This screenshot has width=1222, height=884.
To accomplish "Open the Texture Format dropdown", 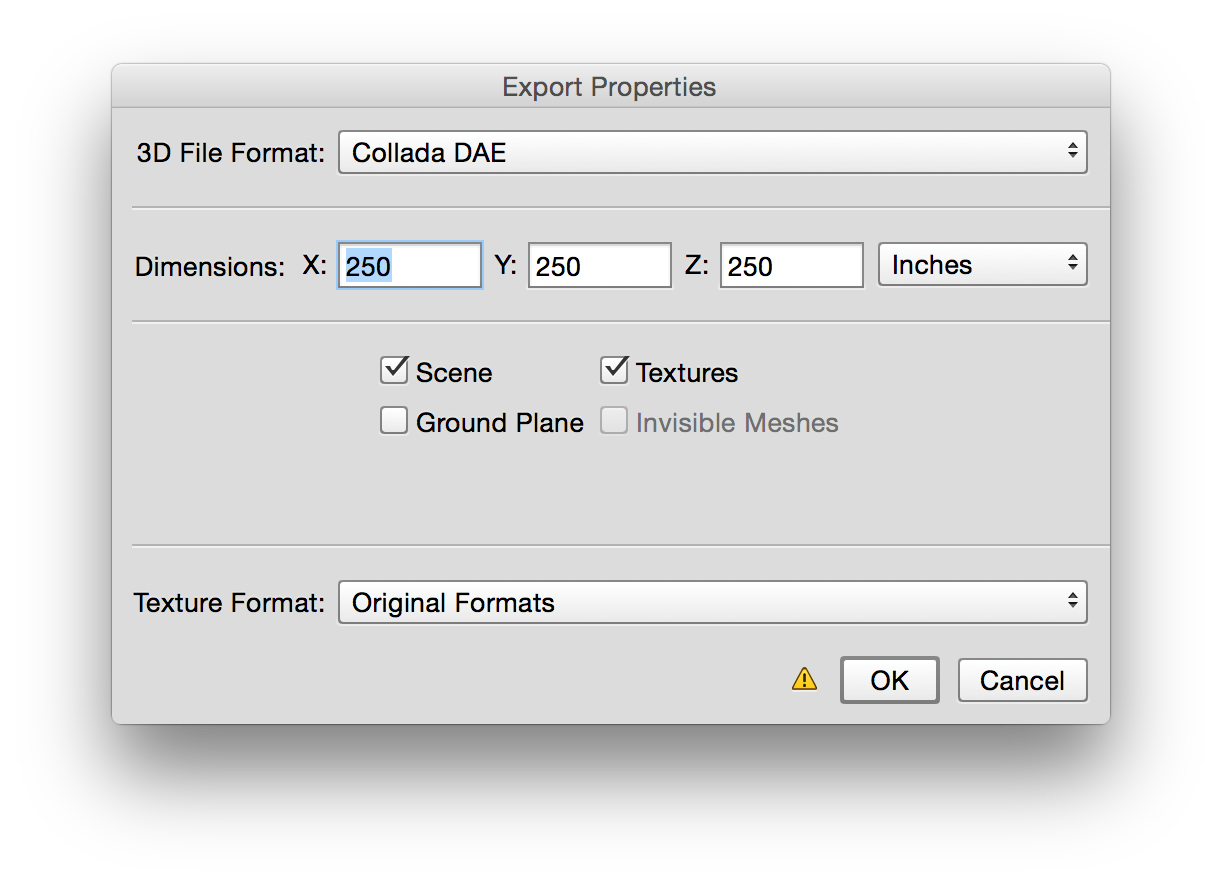I will pos(713,602).
